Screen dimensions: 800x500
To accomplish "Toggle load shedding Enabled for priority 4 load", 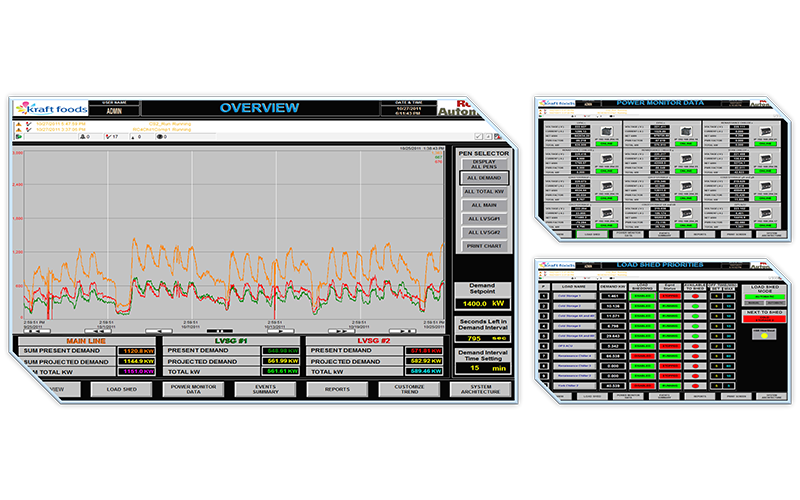I will pyautogui.click(x=643, y=326).
